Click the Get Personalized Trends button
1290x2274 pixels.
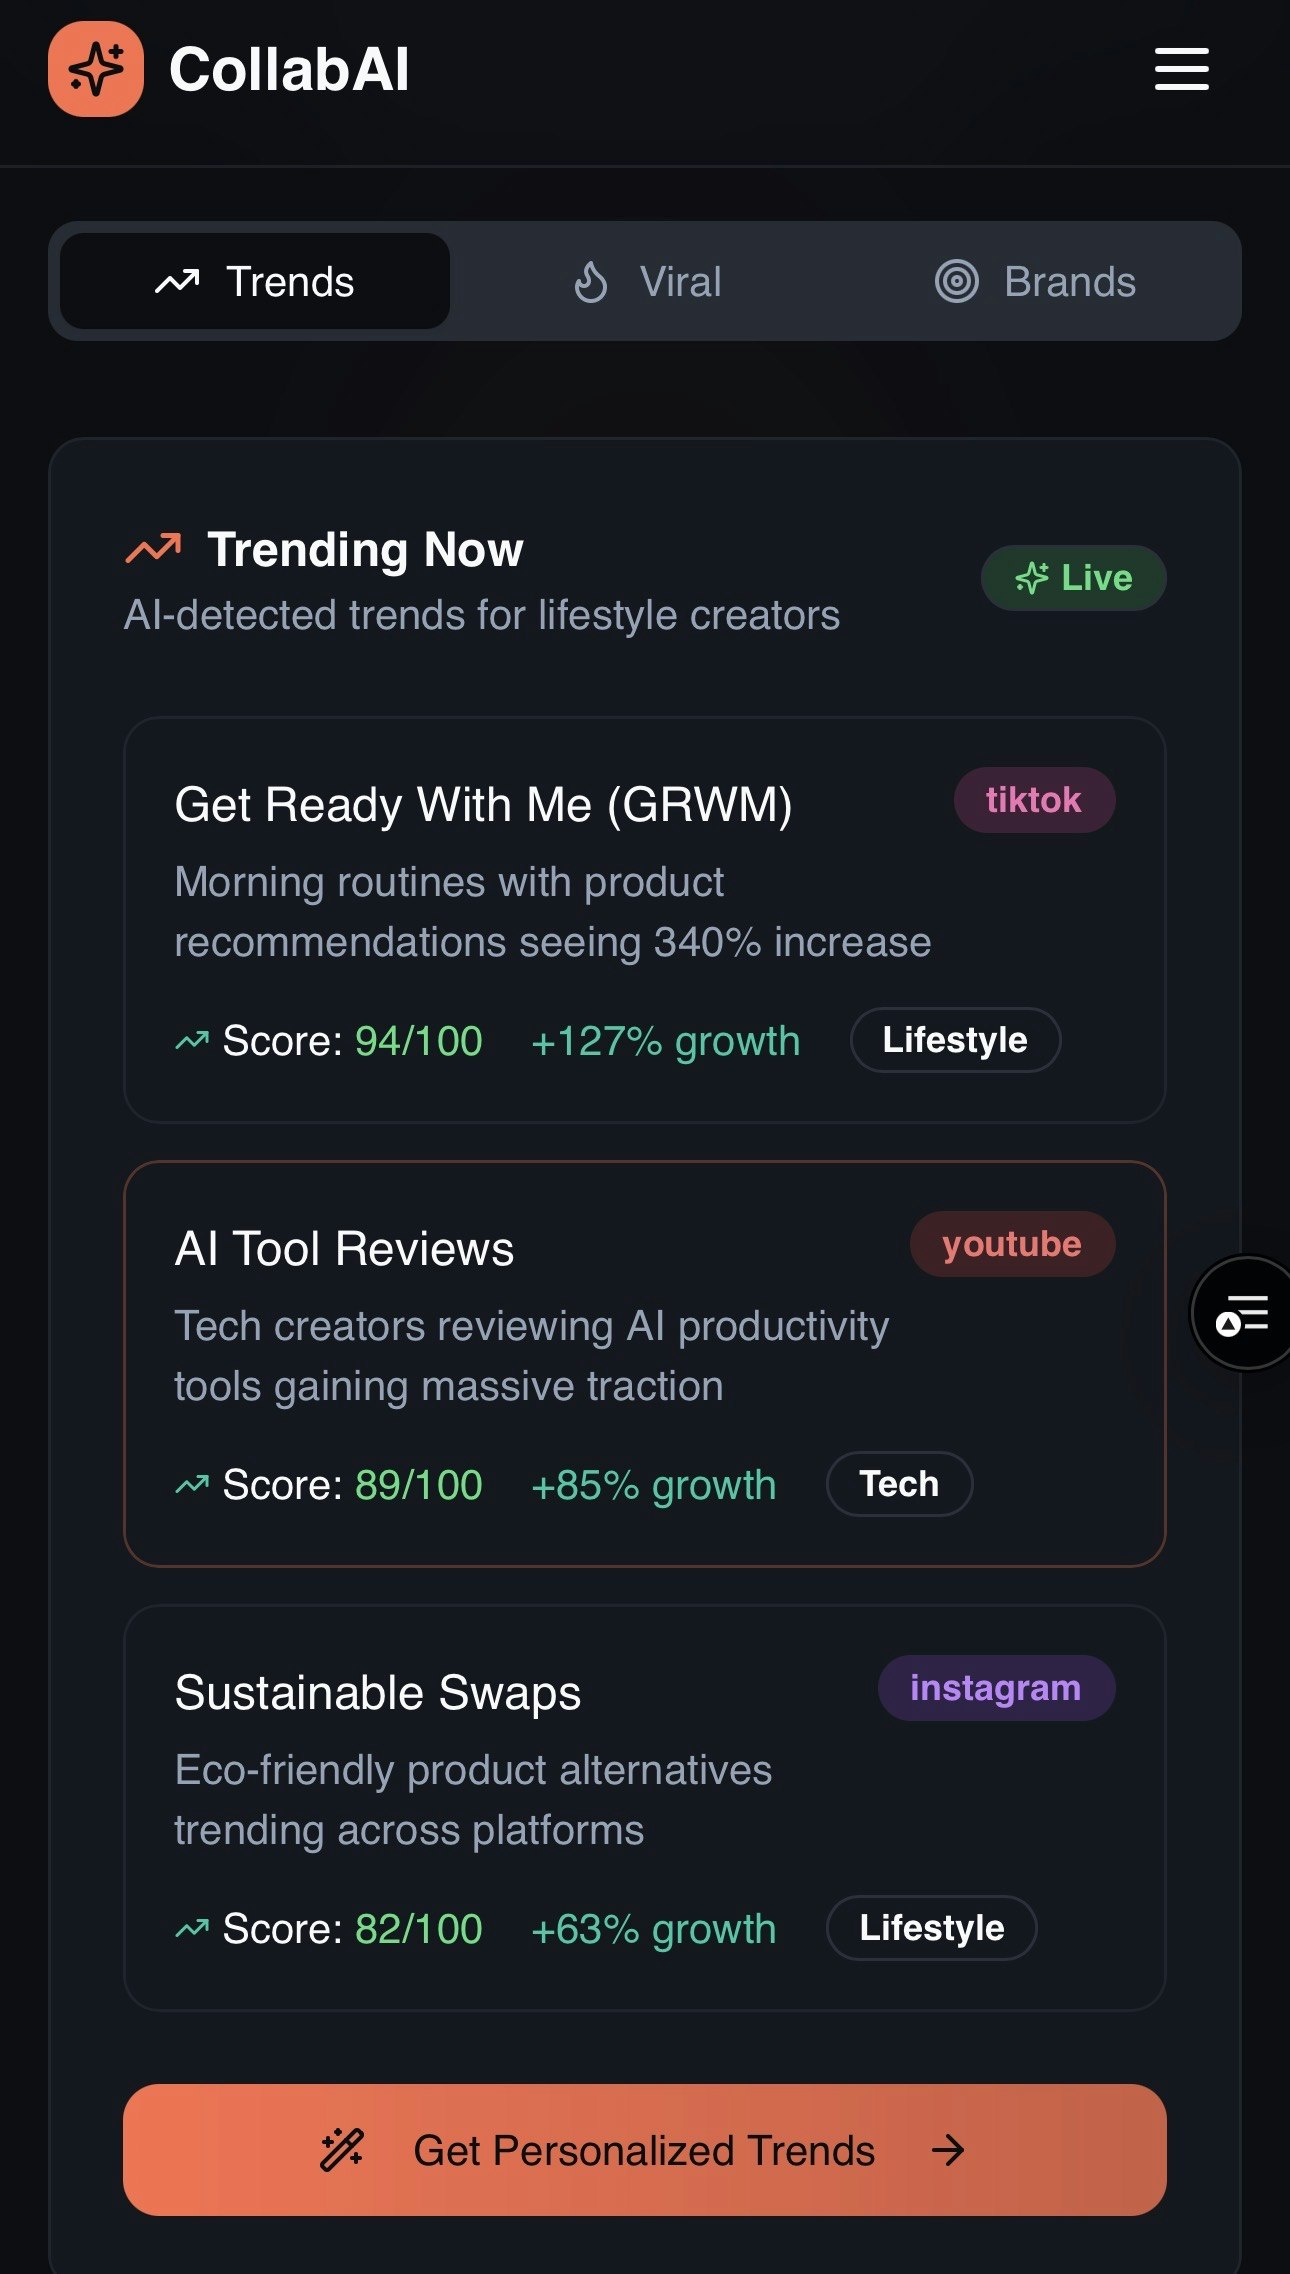point(645,2149)
